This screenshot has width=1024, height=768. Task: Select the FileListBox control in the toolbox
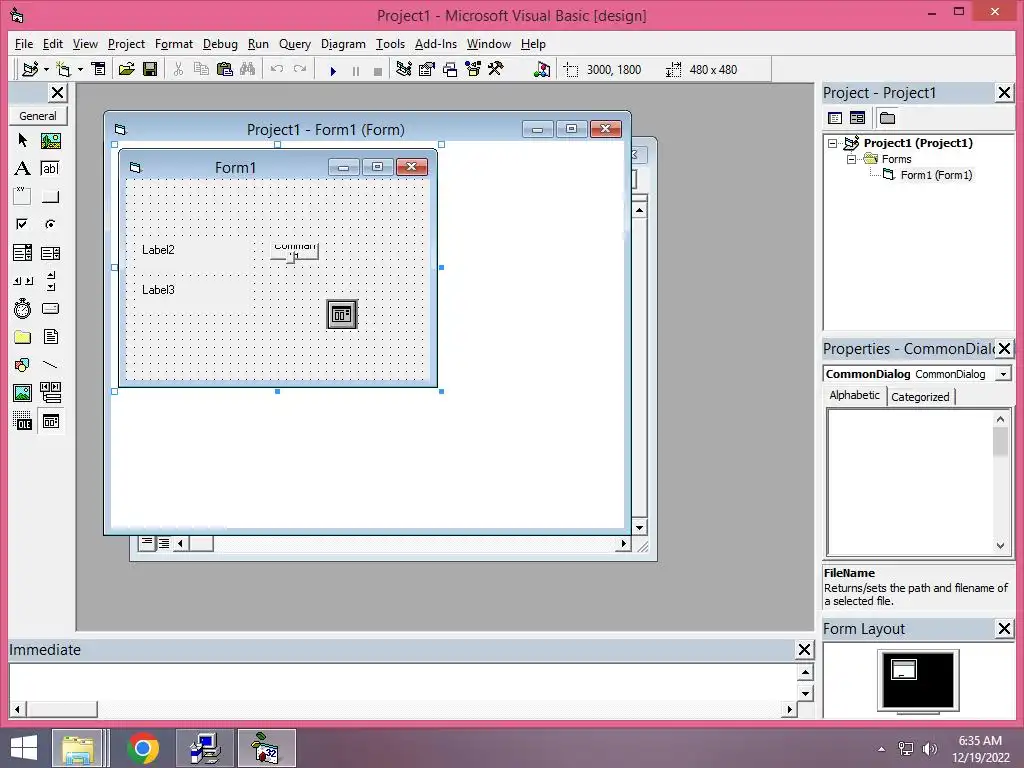(x=50, y=337)
